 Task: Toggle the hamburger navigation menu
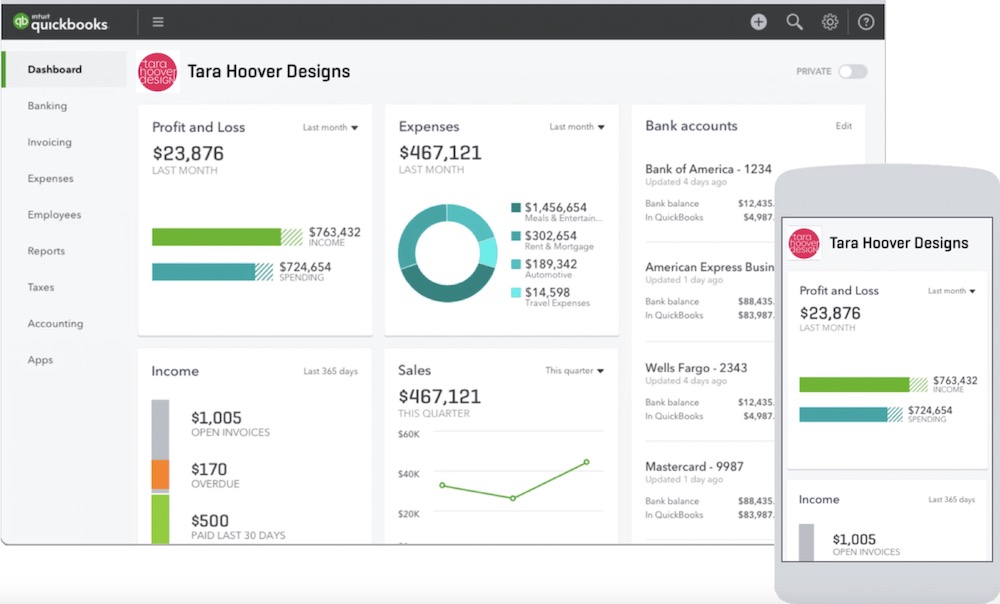coord(158,22)
